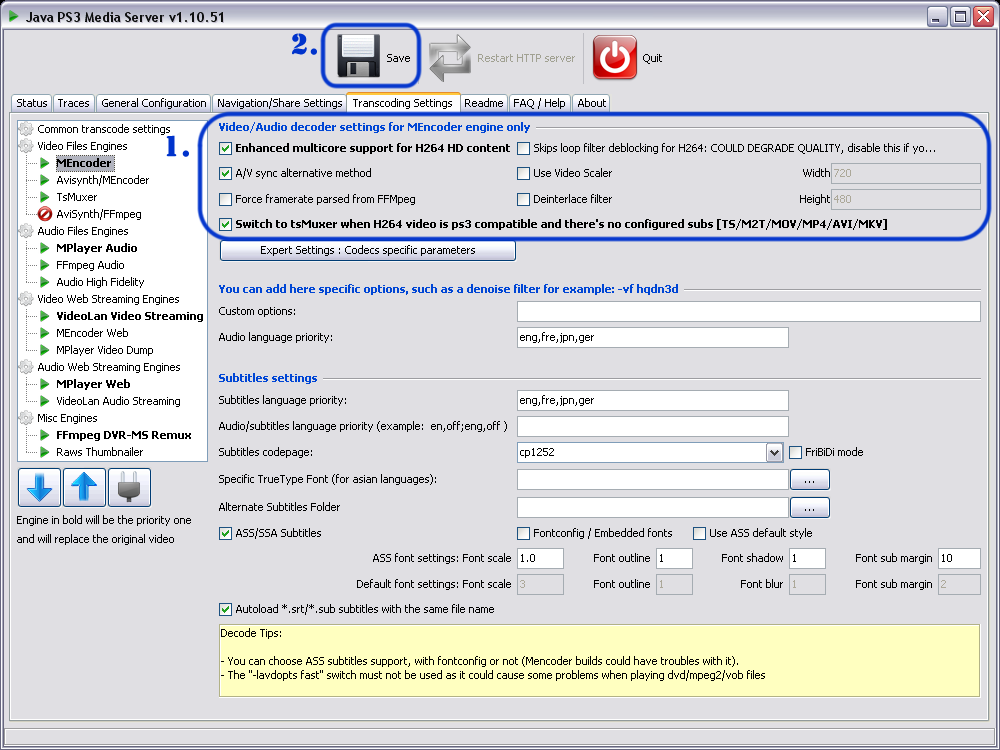This screenshot has width=1000, height=750.
Task: Click the gear icon beside Audio Files Engines
Action: pos(26,231)
